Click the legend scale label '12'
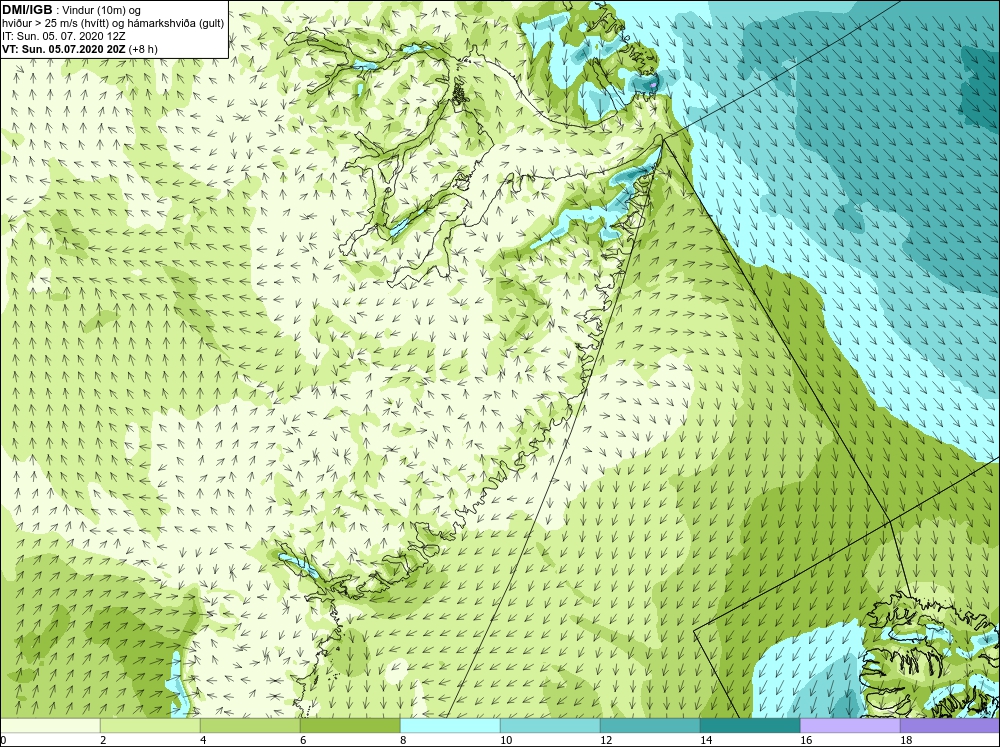Viewport: 1000px width, 747px height. [x=606, y=740]
